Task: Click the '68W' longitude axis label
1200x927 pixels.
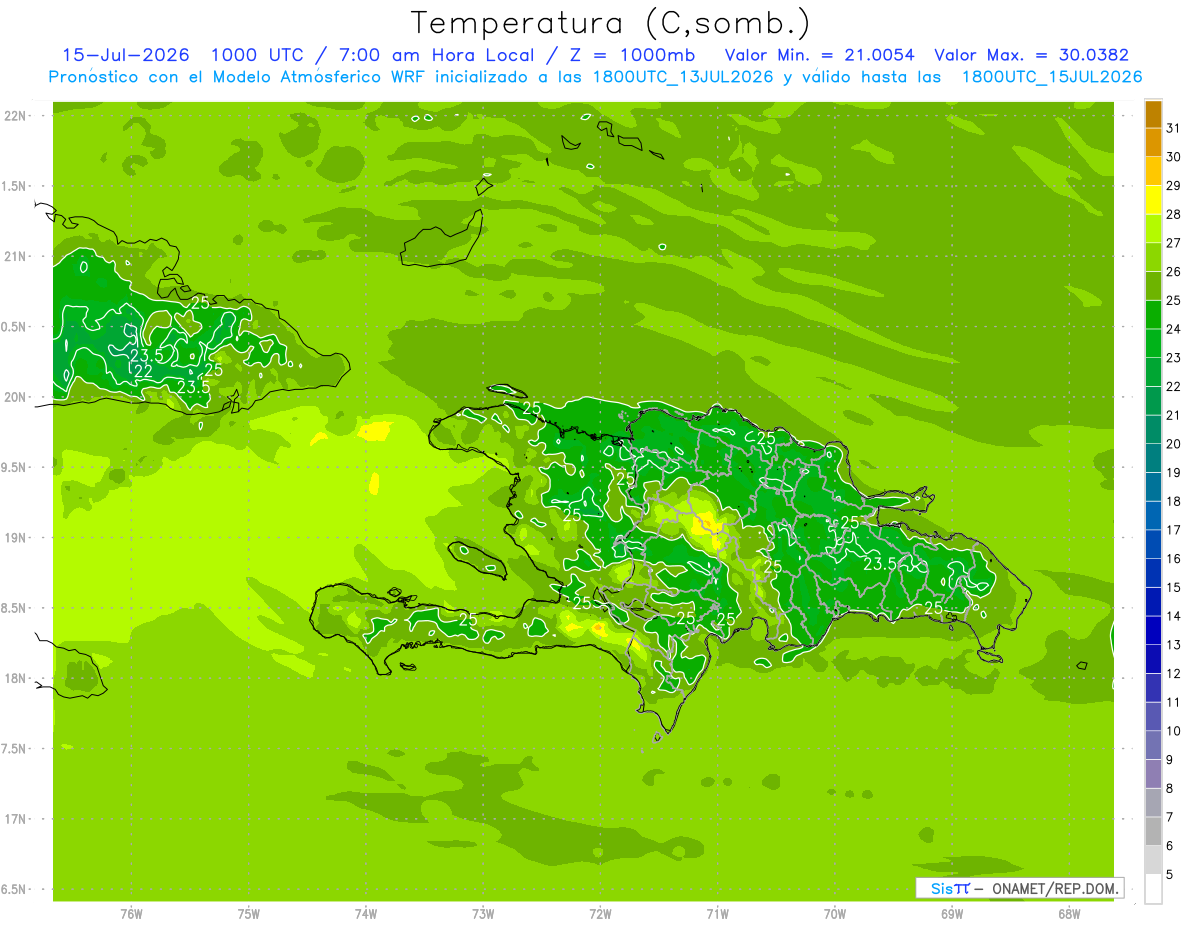Action: [x=1069, y=914]
